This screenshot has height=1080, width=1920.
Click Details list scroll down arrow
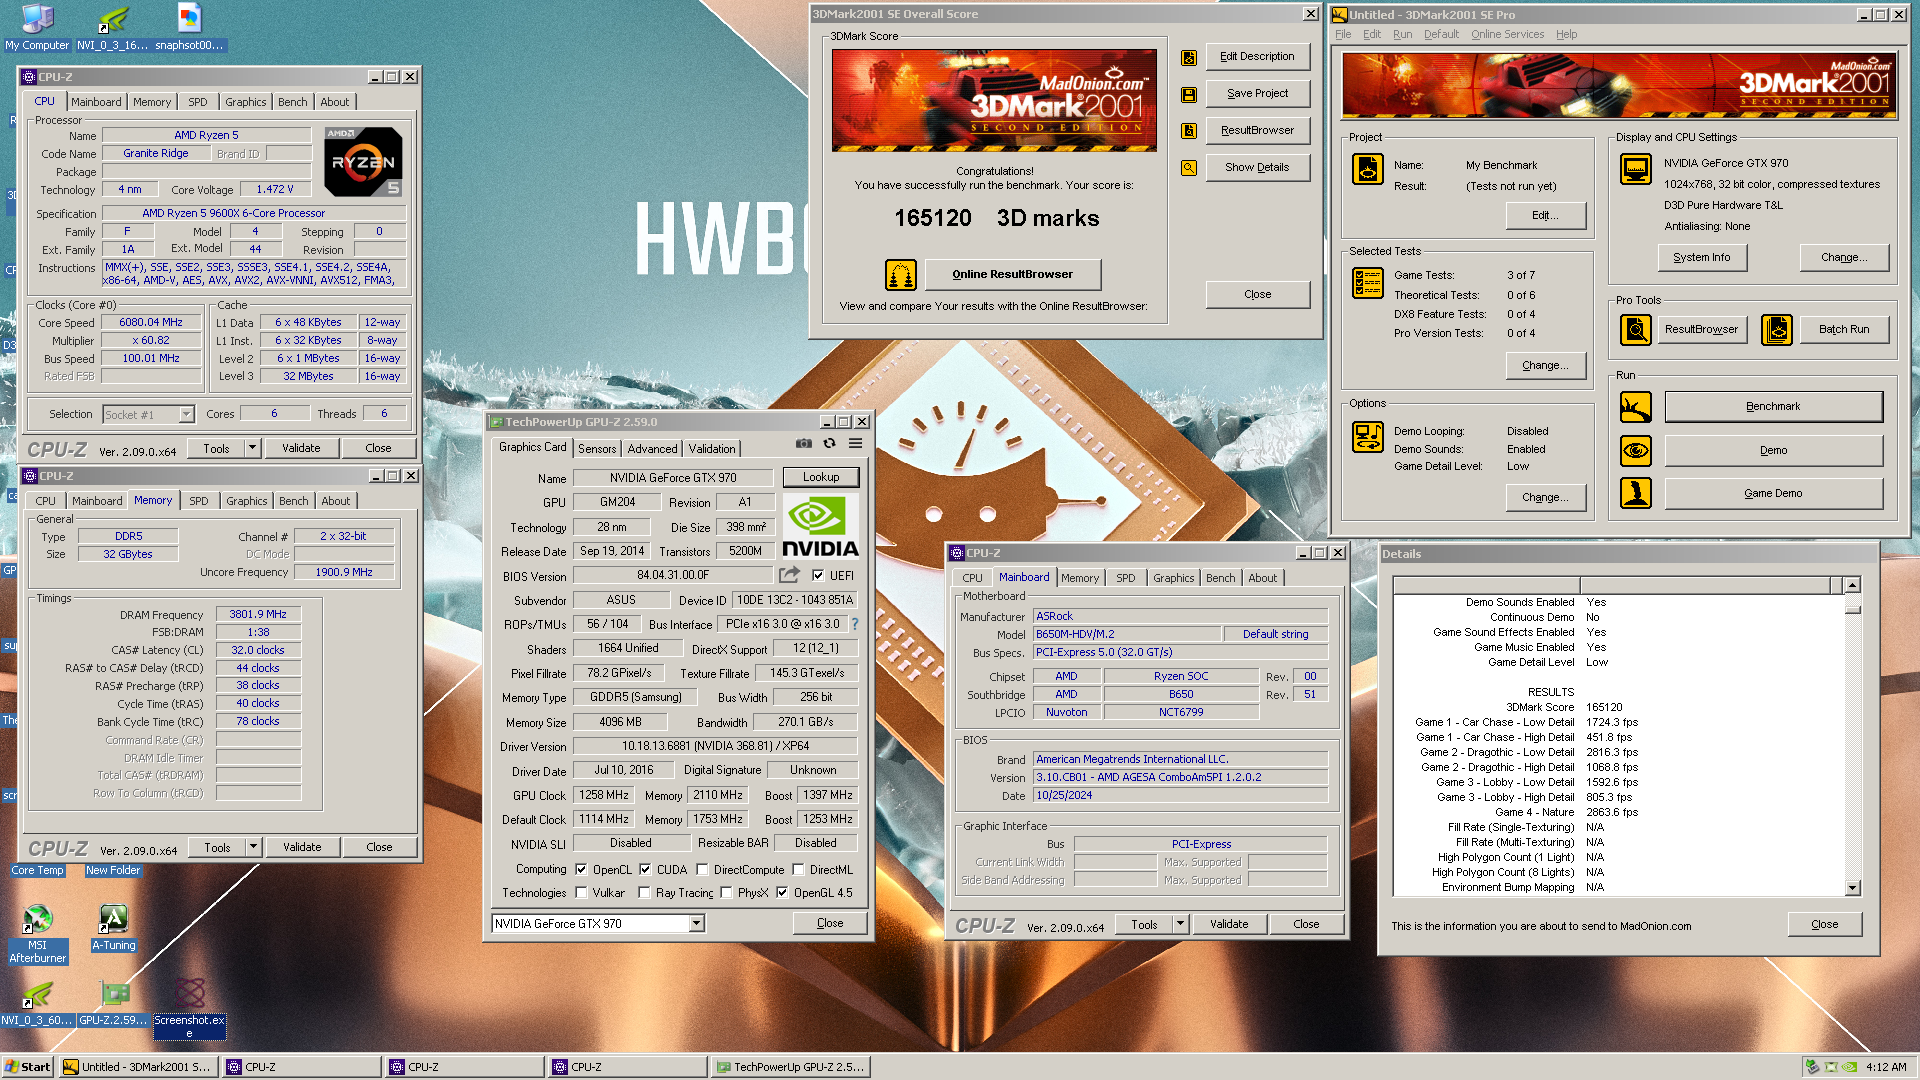[1852, 888]
